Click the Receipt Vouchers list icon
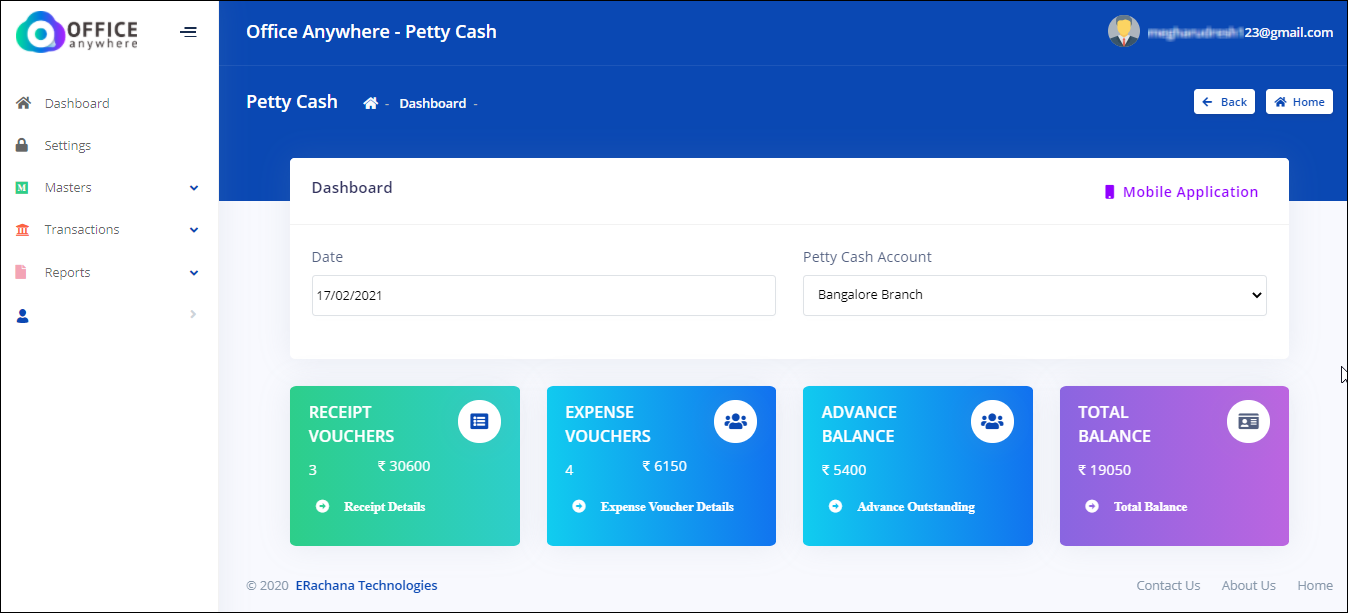The height and width of the screenshot is (613, 1348). [x=479, y=422]
